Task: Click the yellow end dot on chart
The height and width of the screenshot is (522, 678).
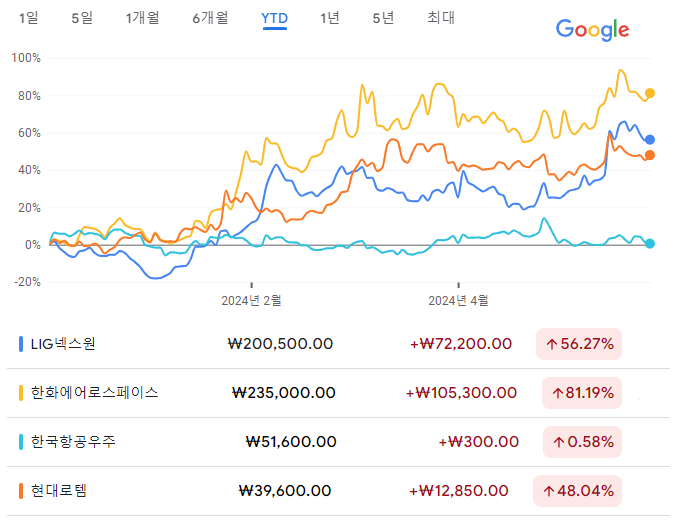Action: coord(649,93)
